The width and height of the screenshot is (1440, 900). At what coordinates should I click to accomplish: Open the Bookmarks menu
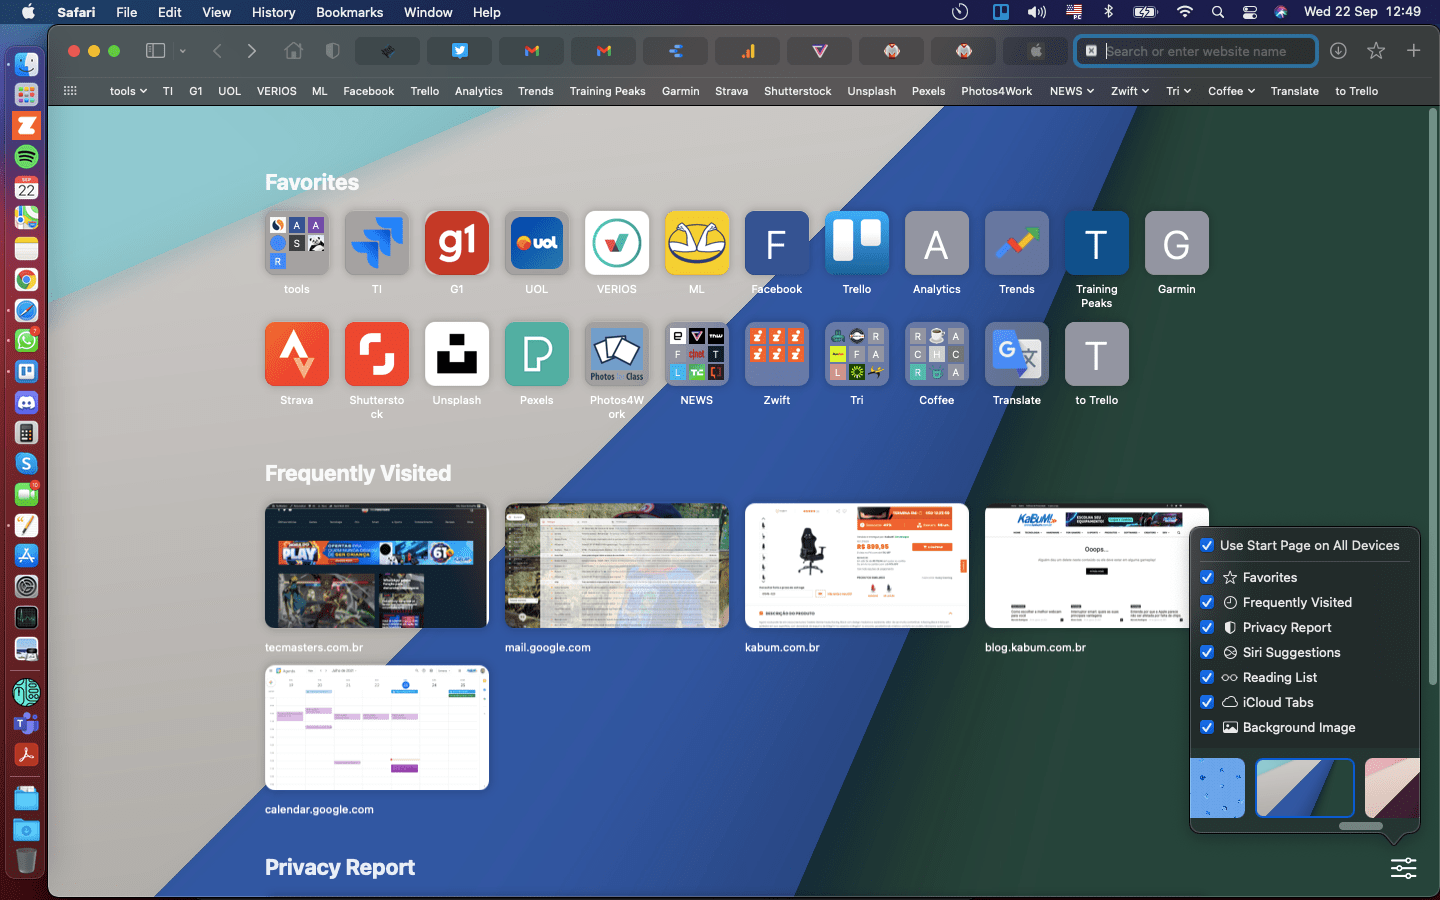pyautogui.click(x=349, y=12)
